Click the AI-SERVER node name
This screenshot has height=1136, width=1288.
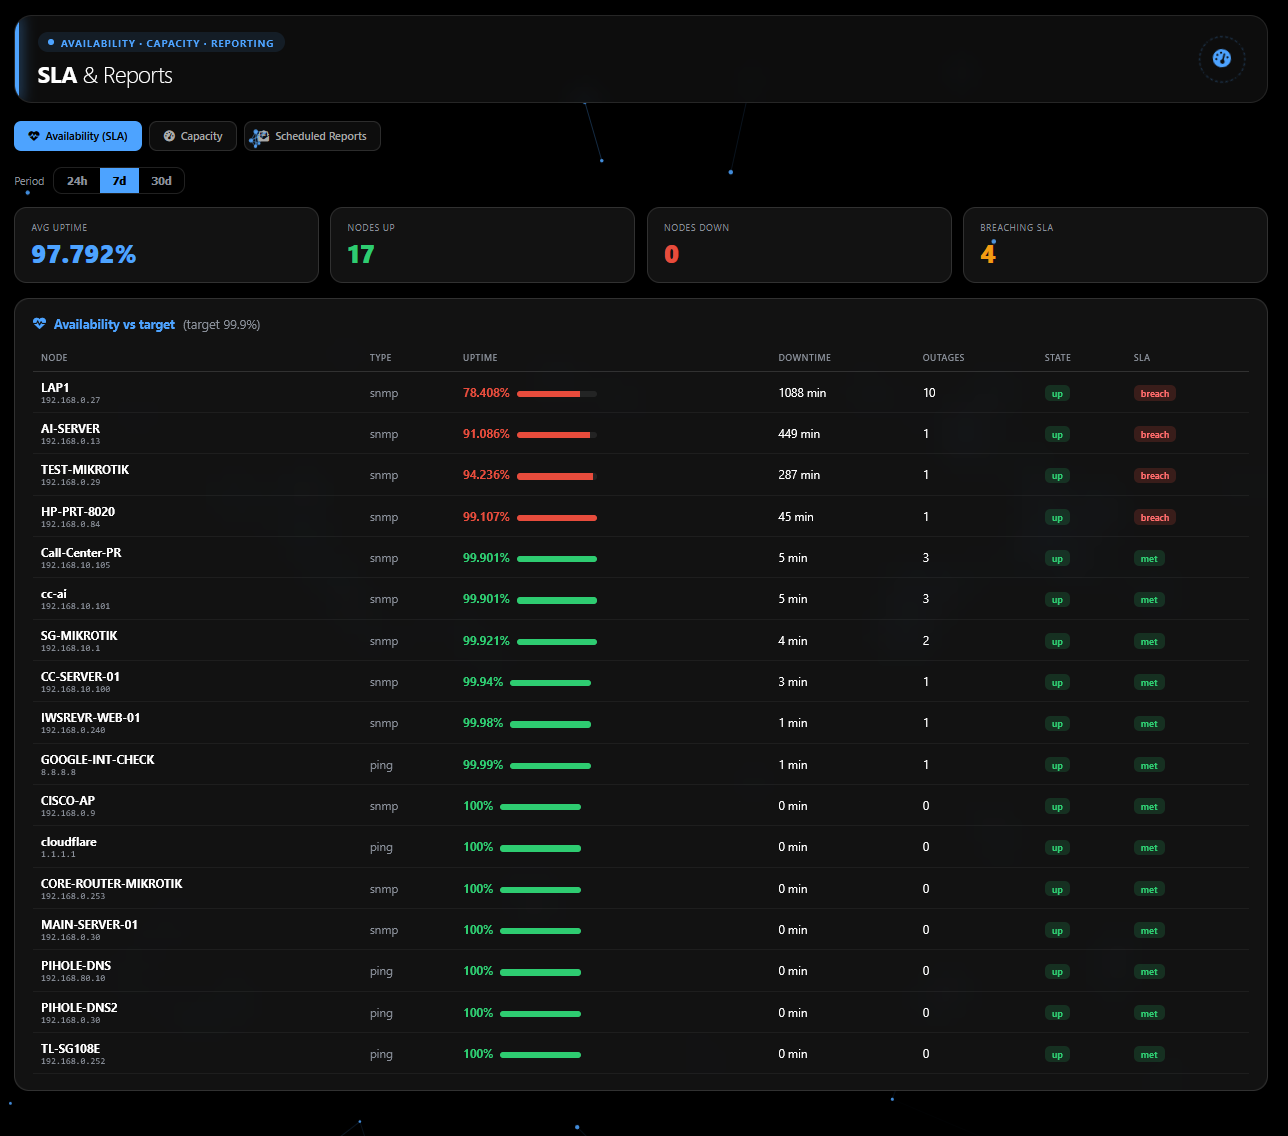70,428
